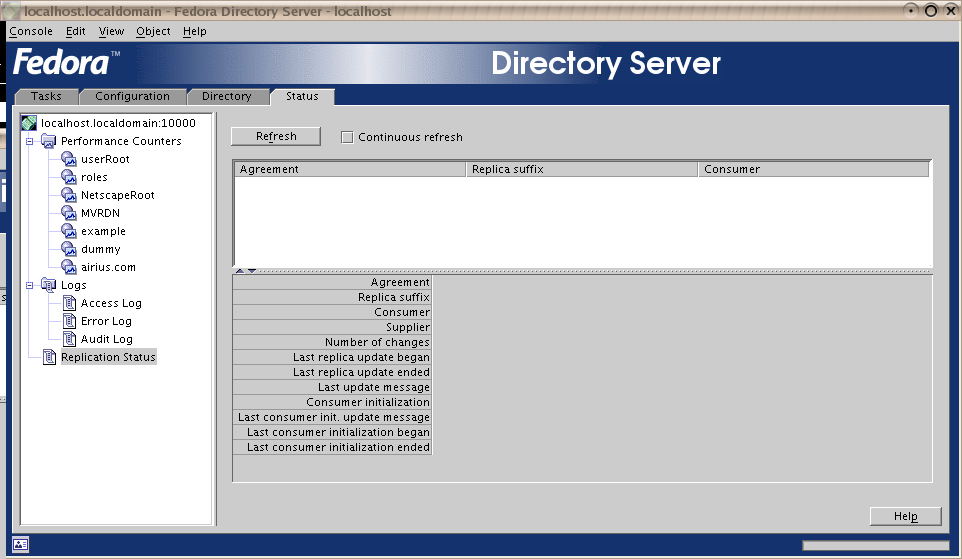Select the Audit Log tree item
The width and height of the screenshot is (962, 559).
(x=107, y=339)
